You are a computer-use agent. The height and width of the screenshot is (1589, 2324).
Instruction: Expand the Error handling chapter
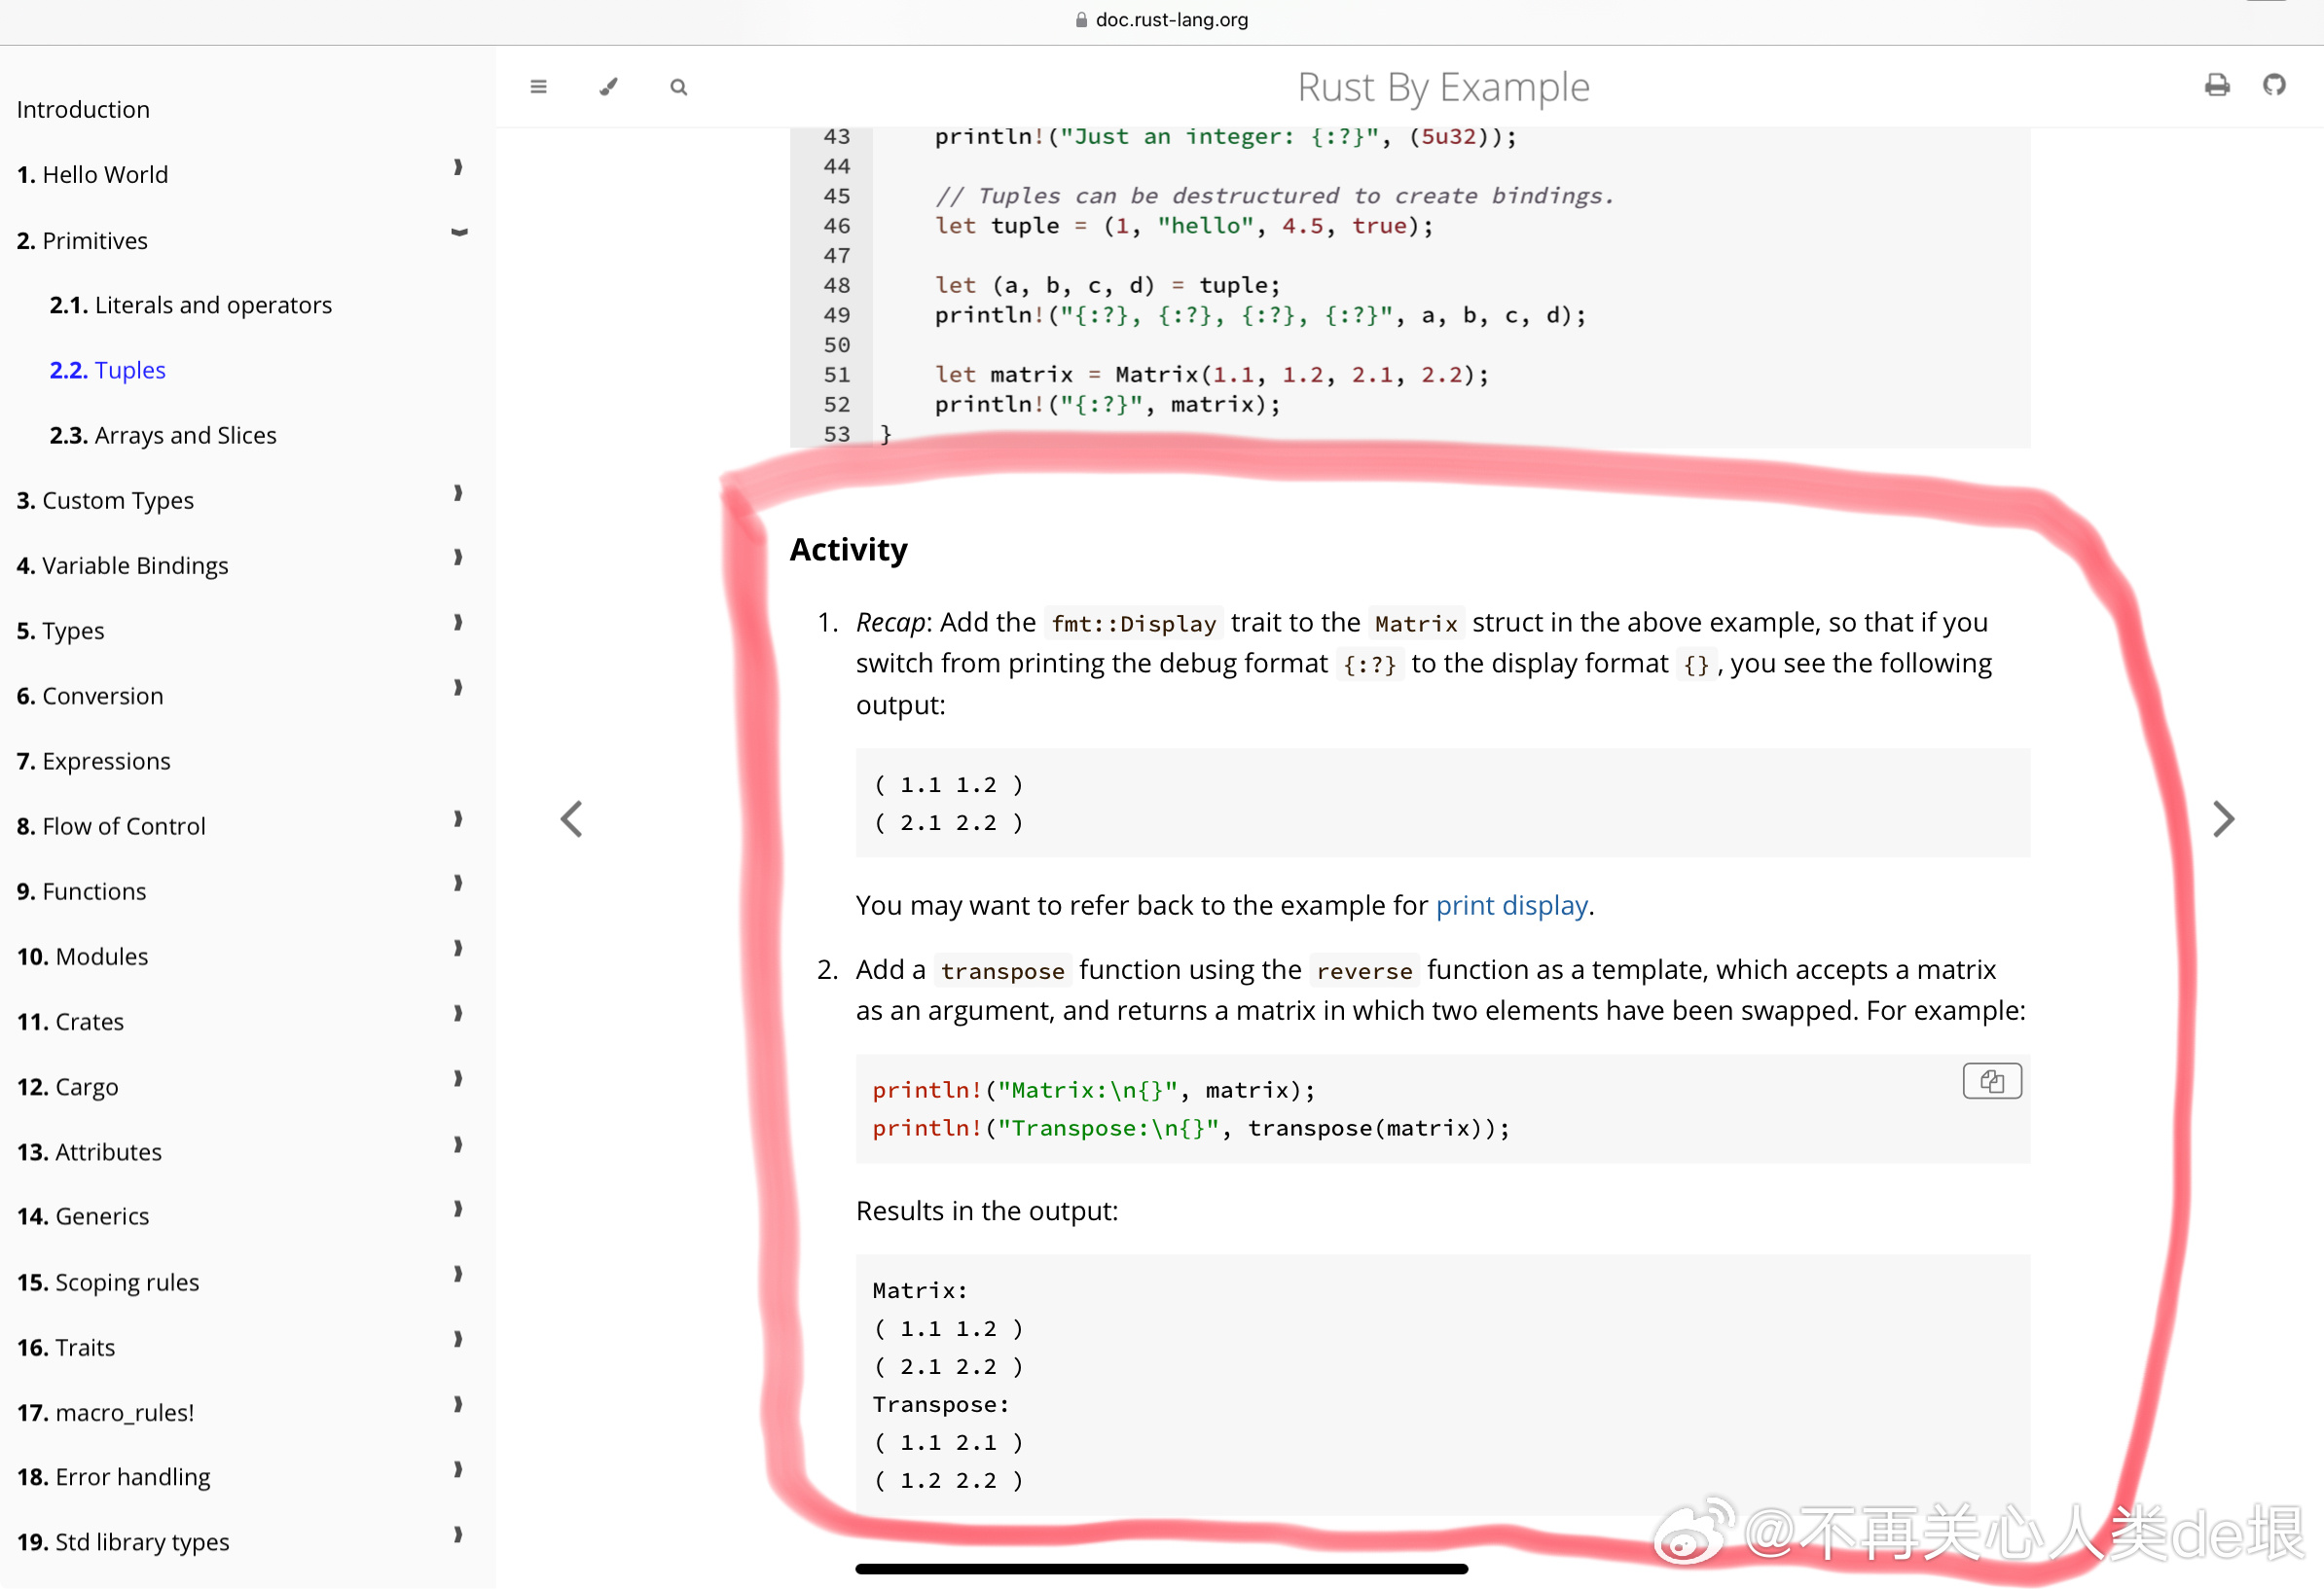coord(458,1470)
